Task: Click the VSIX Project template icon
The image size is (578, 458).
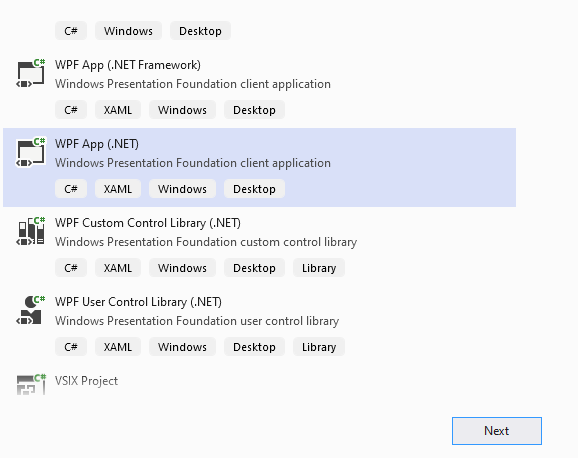Action: pos(31,384)
